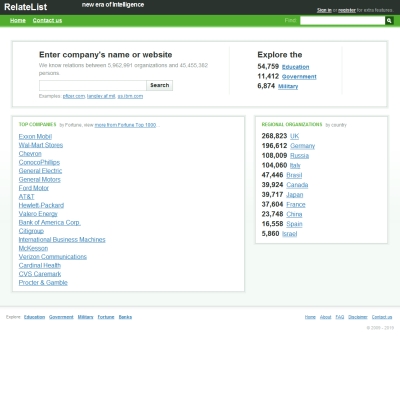Click the register link

coord(347,10)
